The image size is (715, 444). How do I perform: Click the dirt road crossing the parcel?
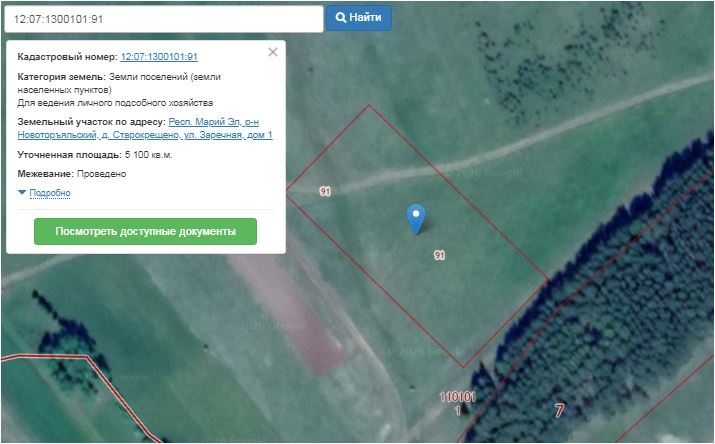tap(400, 168)
